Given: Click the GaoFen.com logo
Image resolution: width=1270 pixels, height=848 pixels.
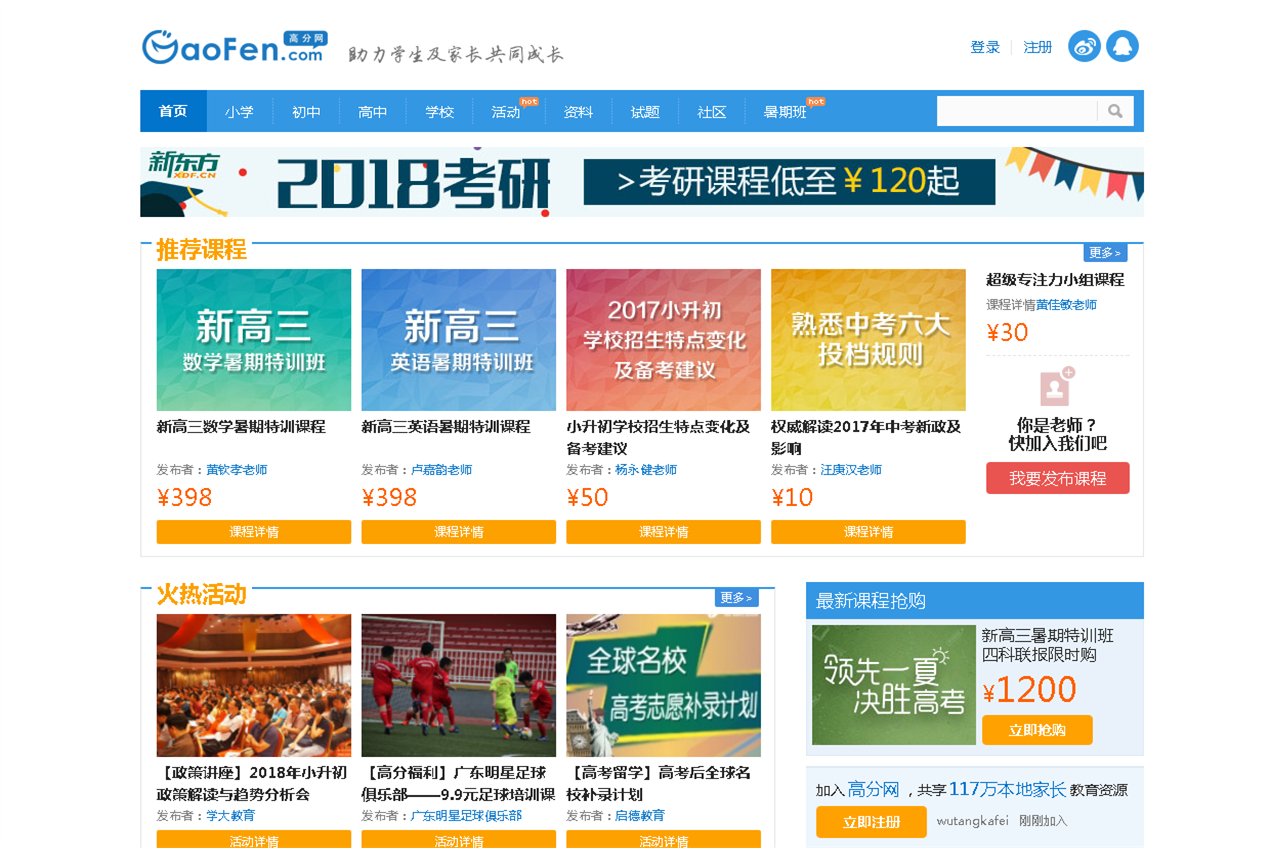Looking at the screenshot, I should pos(234,47).
